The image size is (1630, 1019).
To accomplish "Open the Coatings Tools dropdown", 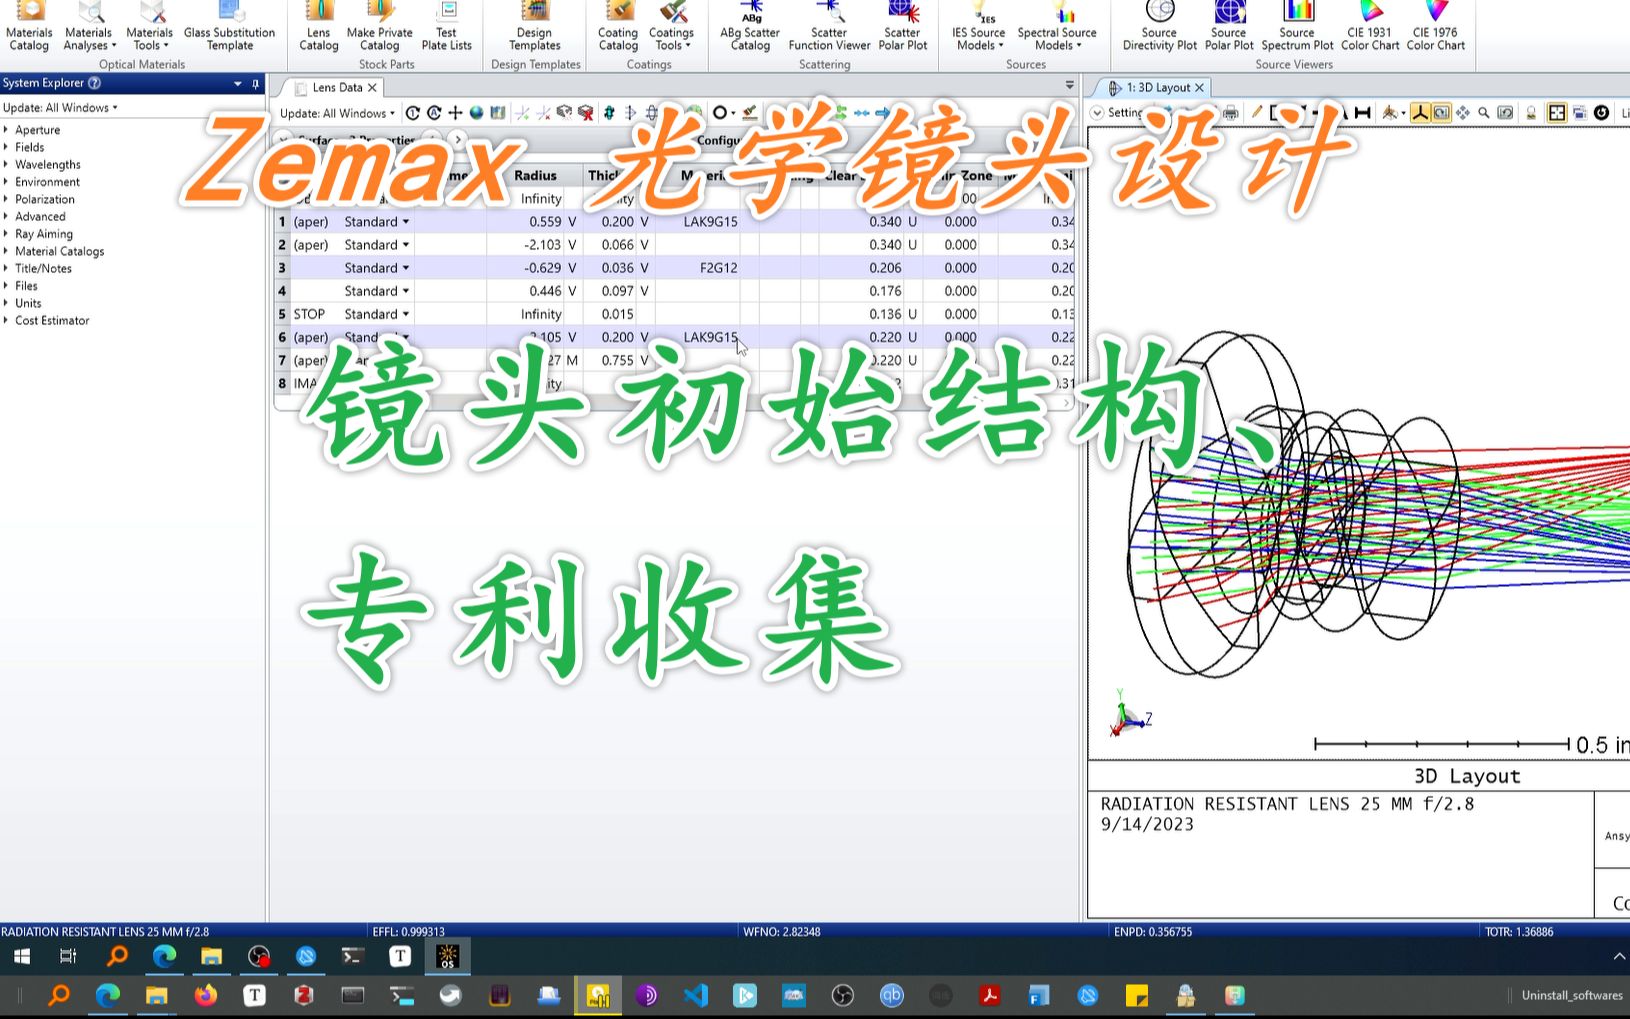I will (x=671, y=27).
